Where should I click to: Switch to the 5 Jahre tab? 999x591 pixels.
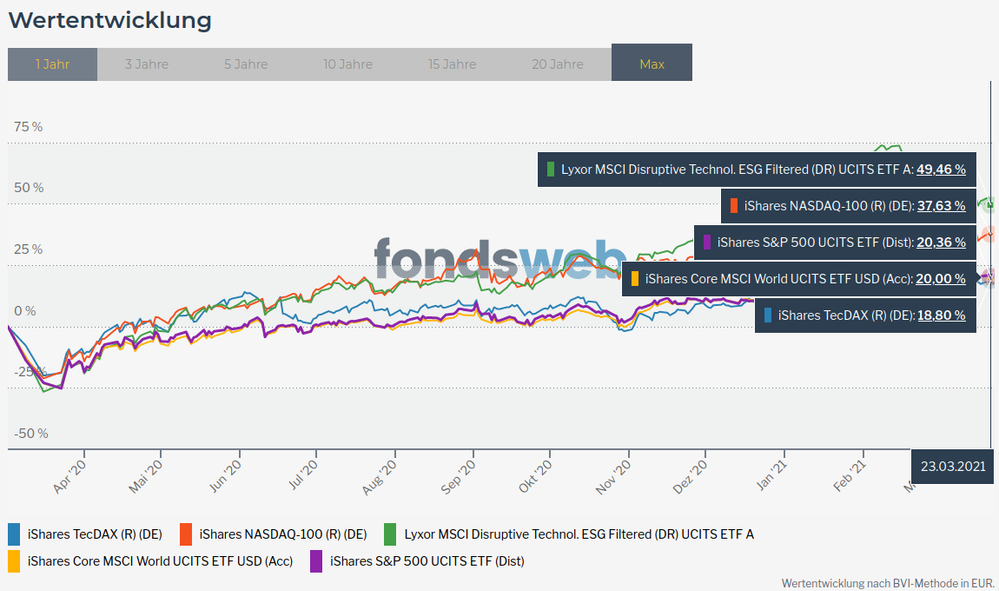click(245, 64)
